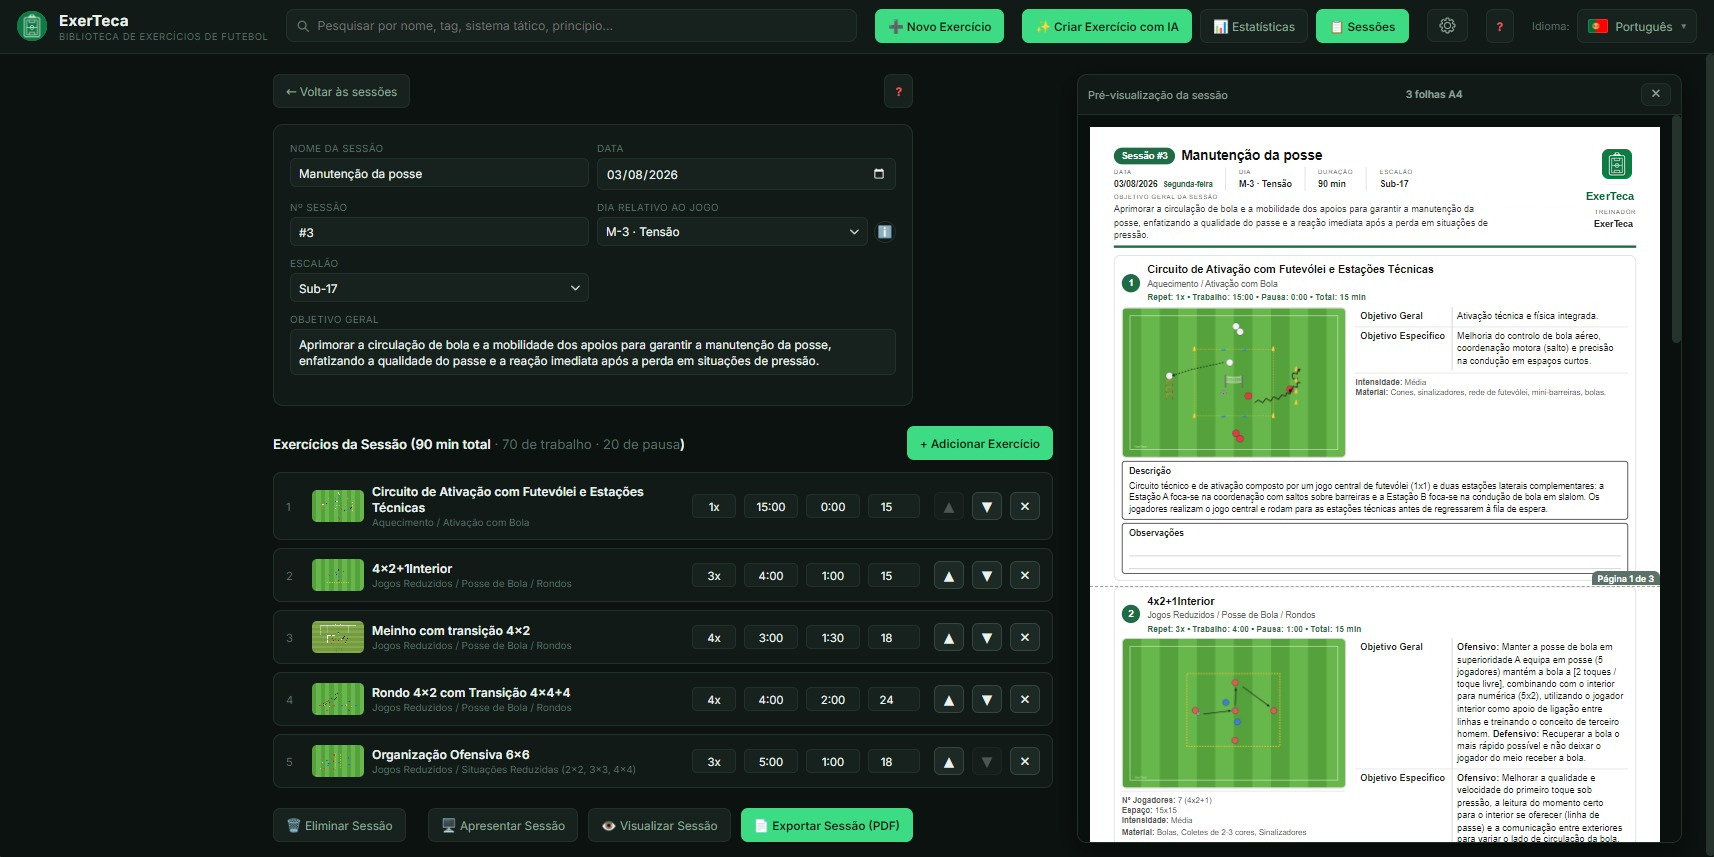The width and height of the screenshot is (1714, 857).
Task: Click Adicionar Exercício button
Action: tap(980, 444)
